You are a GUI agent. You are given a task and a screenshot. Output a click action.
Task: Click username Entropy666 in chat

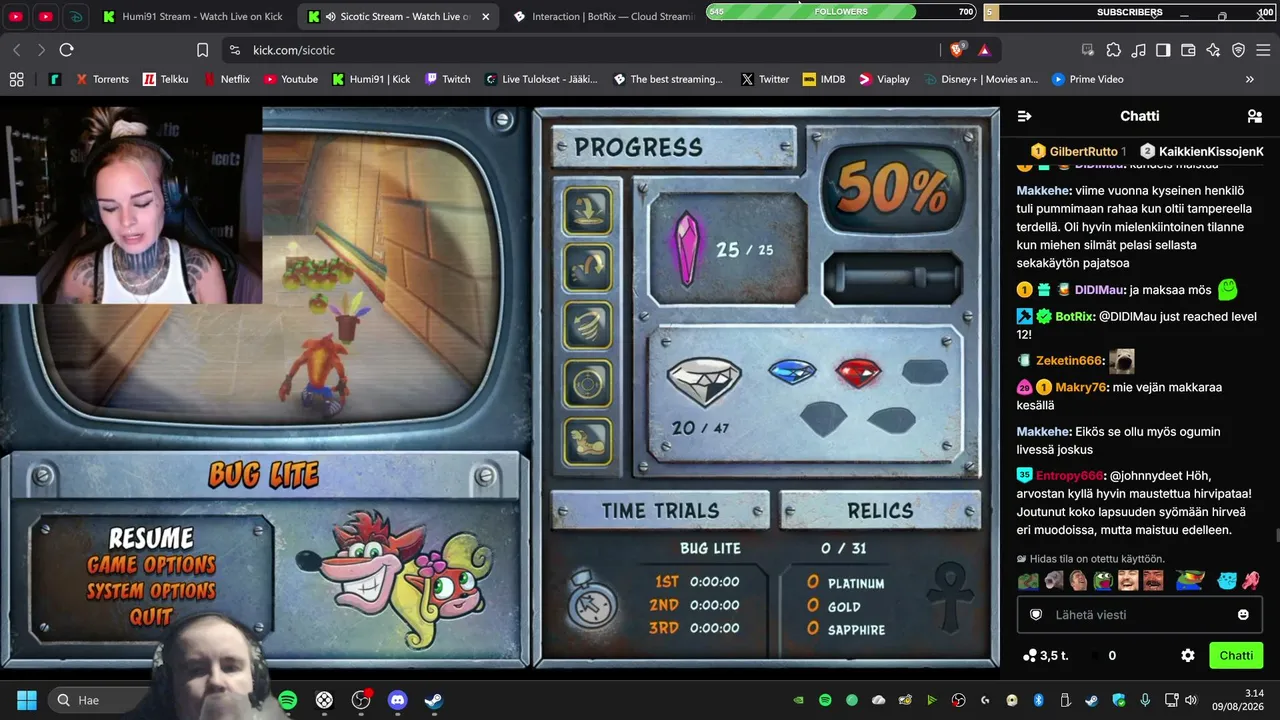1069,476
